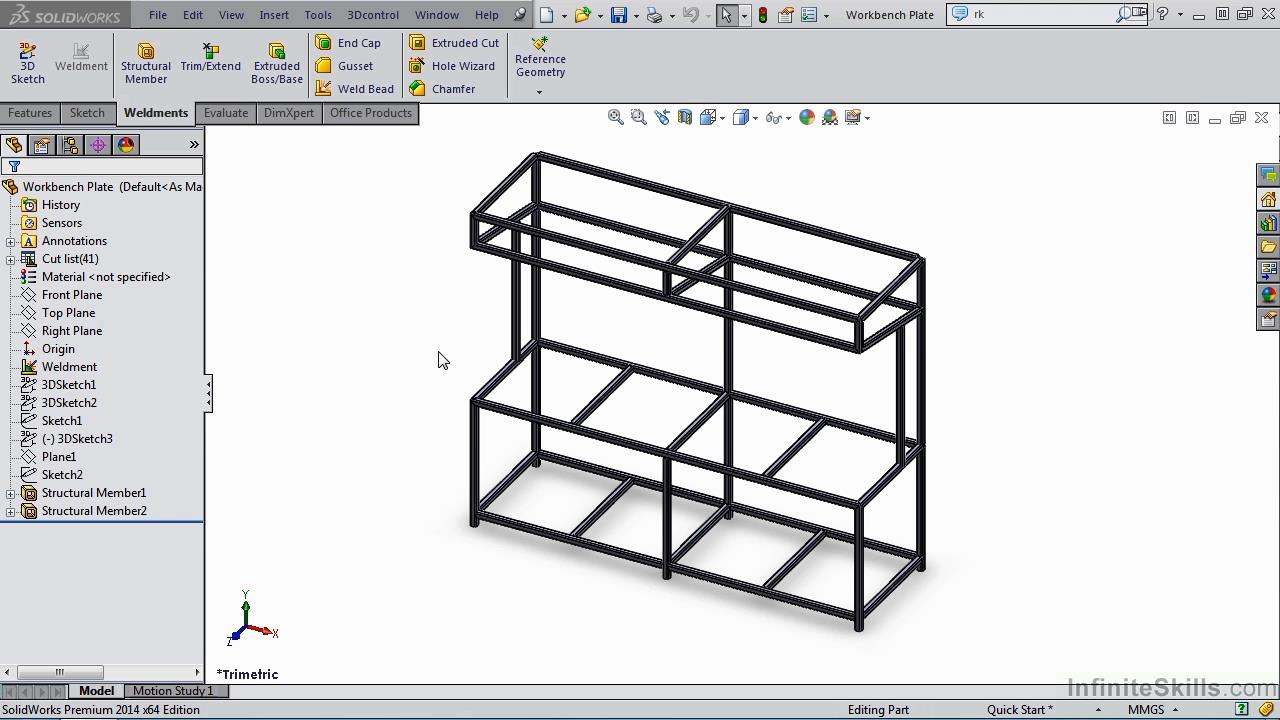Open the Motion Study 1 tab
Viewport: 1280px width, 720px height.
coord(173,691)
